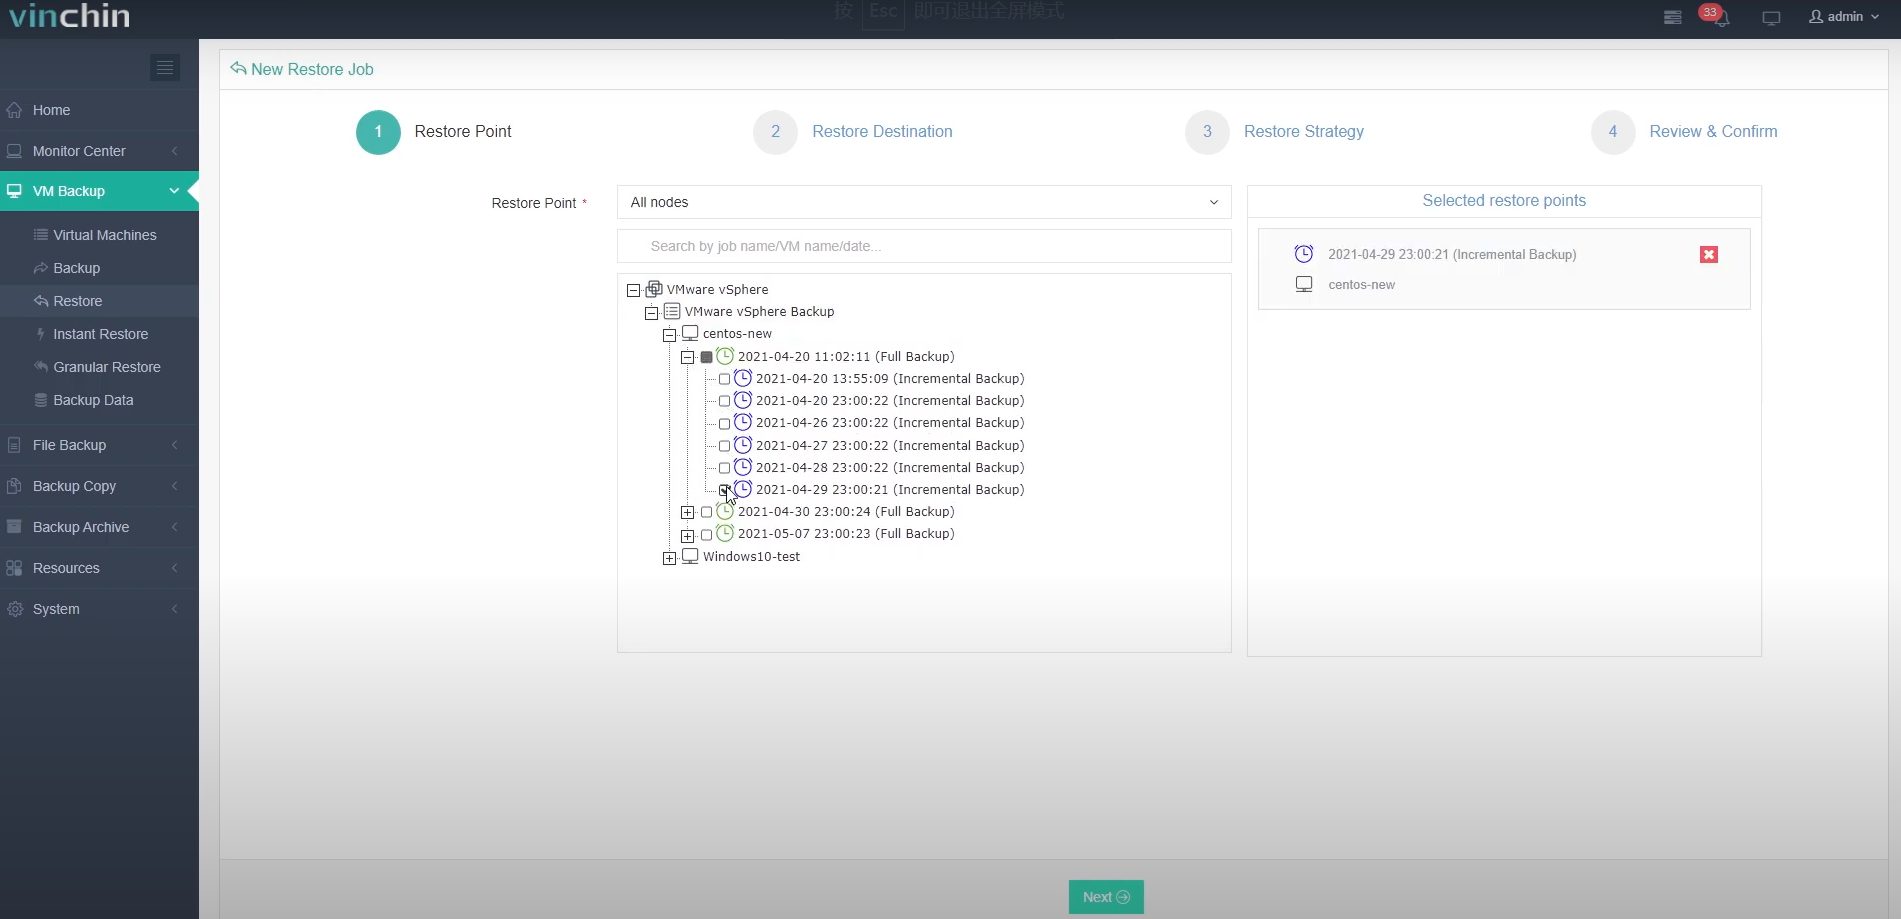Click the Resources icon in sidebar

(x=14, y=568)
